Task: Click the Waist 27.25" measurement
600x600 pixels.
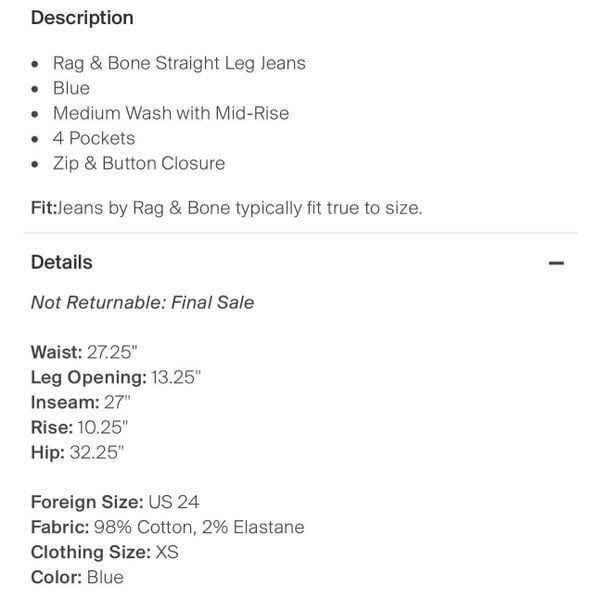Action: point(84,352)
